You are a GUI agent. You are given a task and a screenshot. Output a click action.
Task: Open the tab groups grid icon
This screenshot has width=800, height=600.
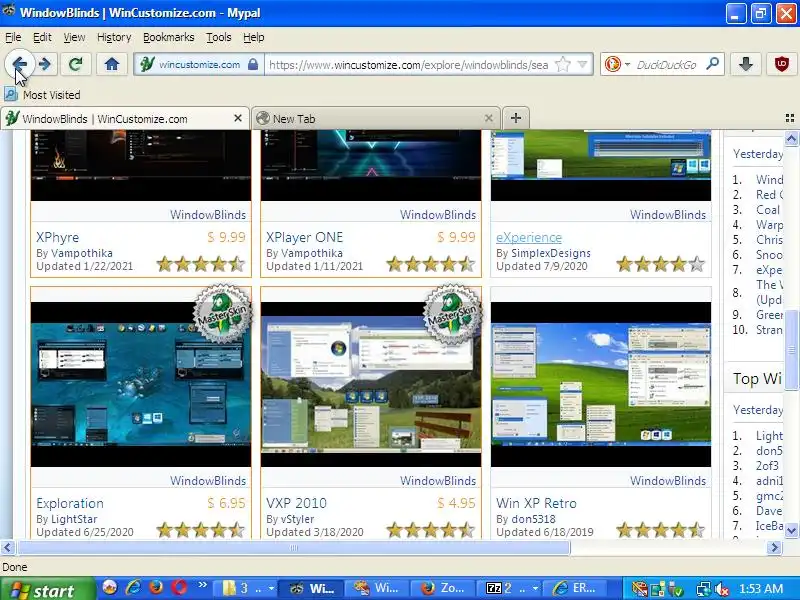tap(789, 118)
